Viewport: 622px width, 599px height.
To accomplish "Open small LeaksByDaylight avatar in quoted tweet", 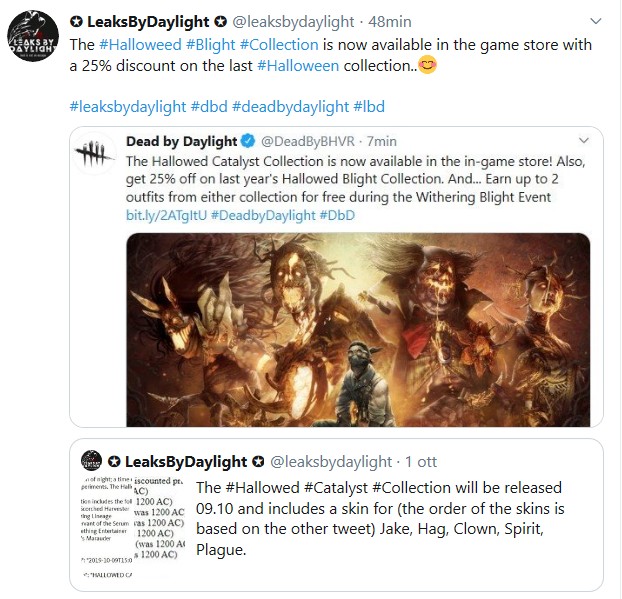I will tap(91, 461).
